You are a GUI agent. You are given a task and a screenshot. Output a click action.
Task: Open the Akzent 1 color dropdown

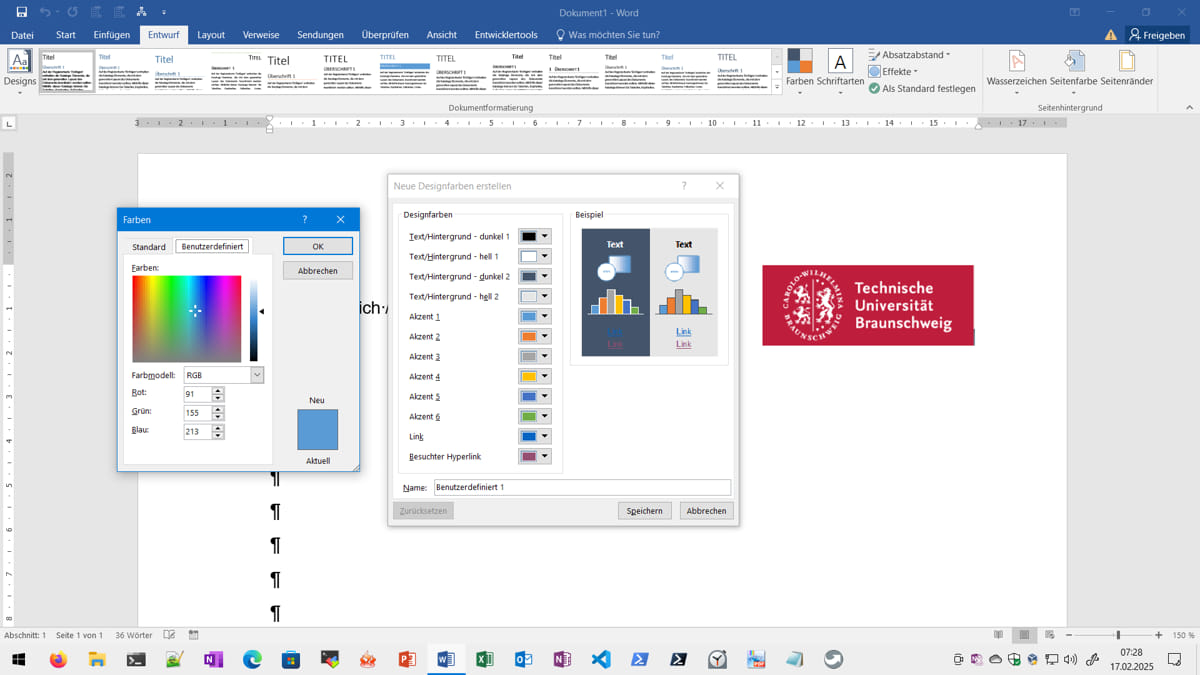pos(545,317)
